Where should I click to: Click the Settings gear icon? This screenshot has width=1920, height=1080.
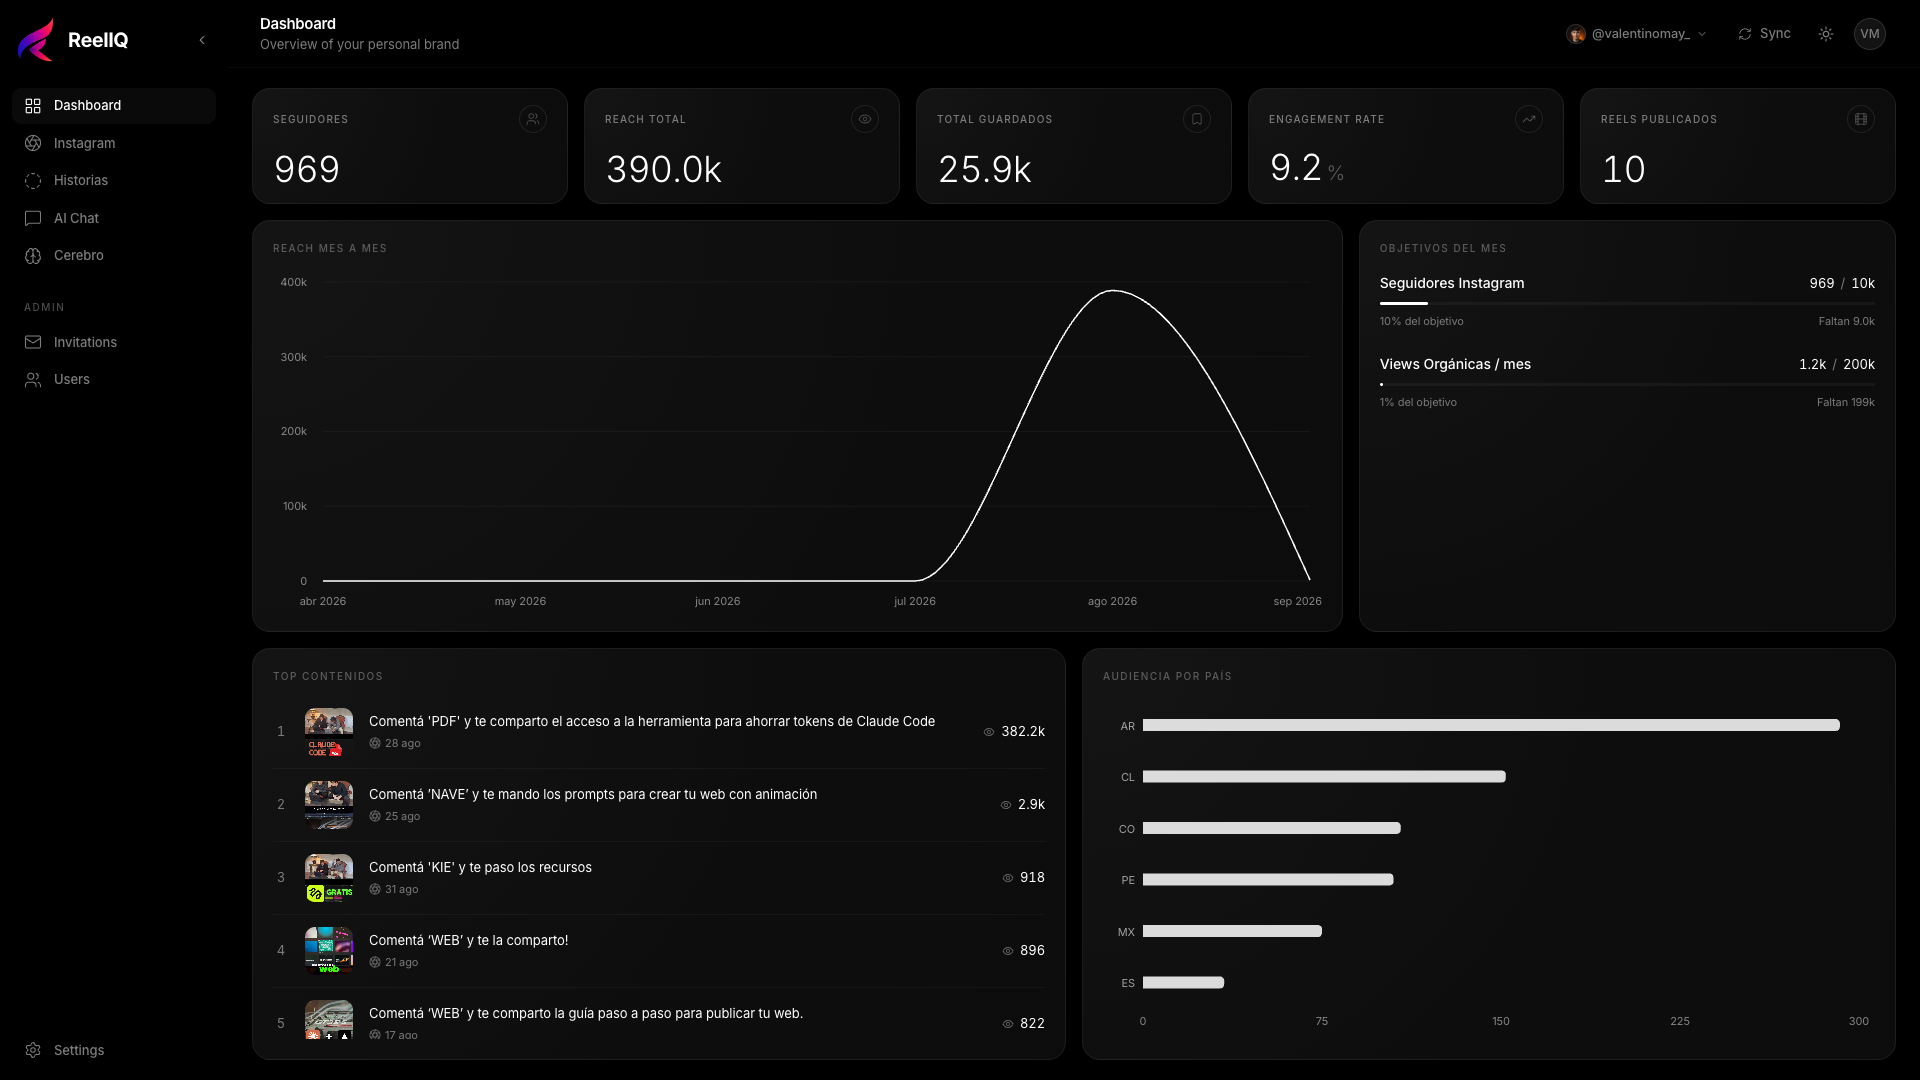[33, 1050]
